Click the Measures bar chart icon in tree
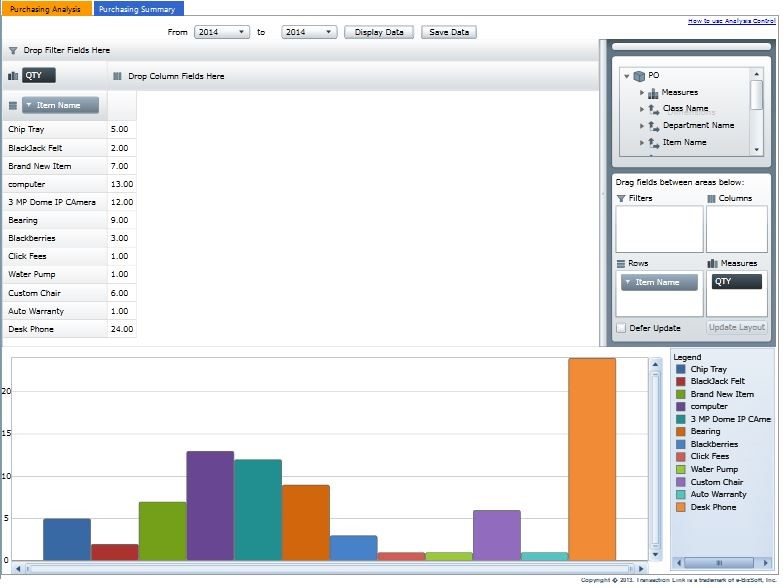The image size is (783, 588). (653, 93)
